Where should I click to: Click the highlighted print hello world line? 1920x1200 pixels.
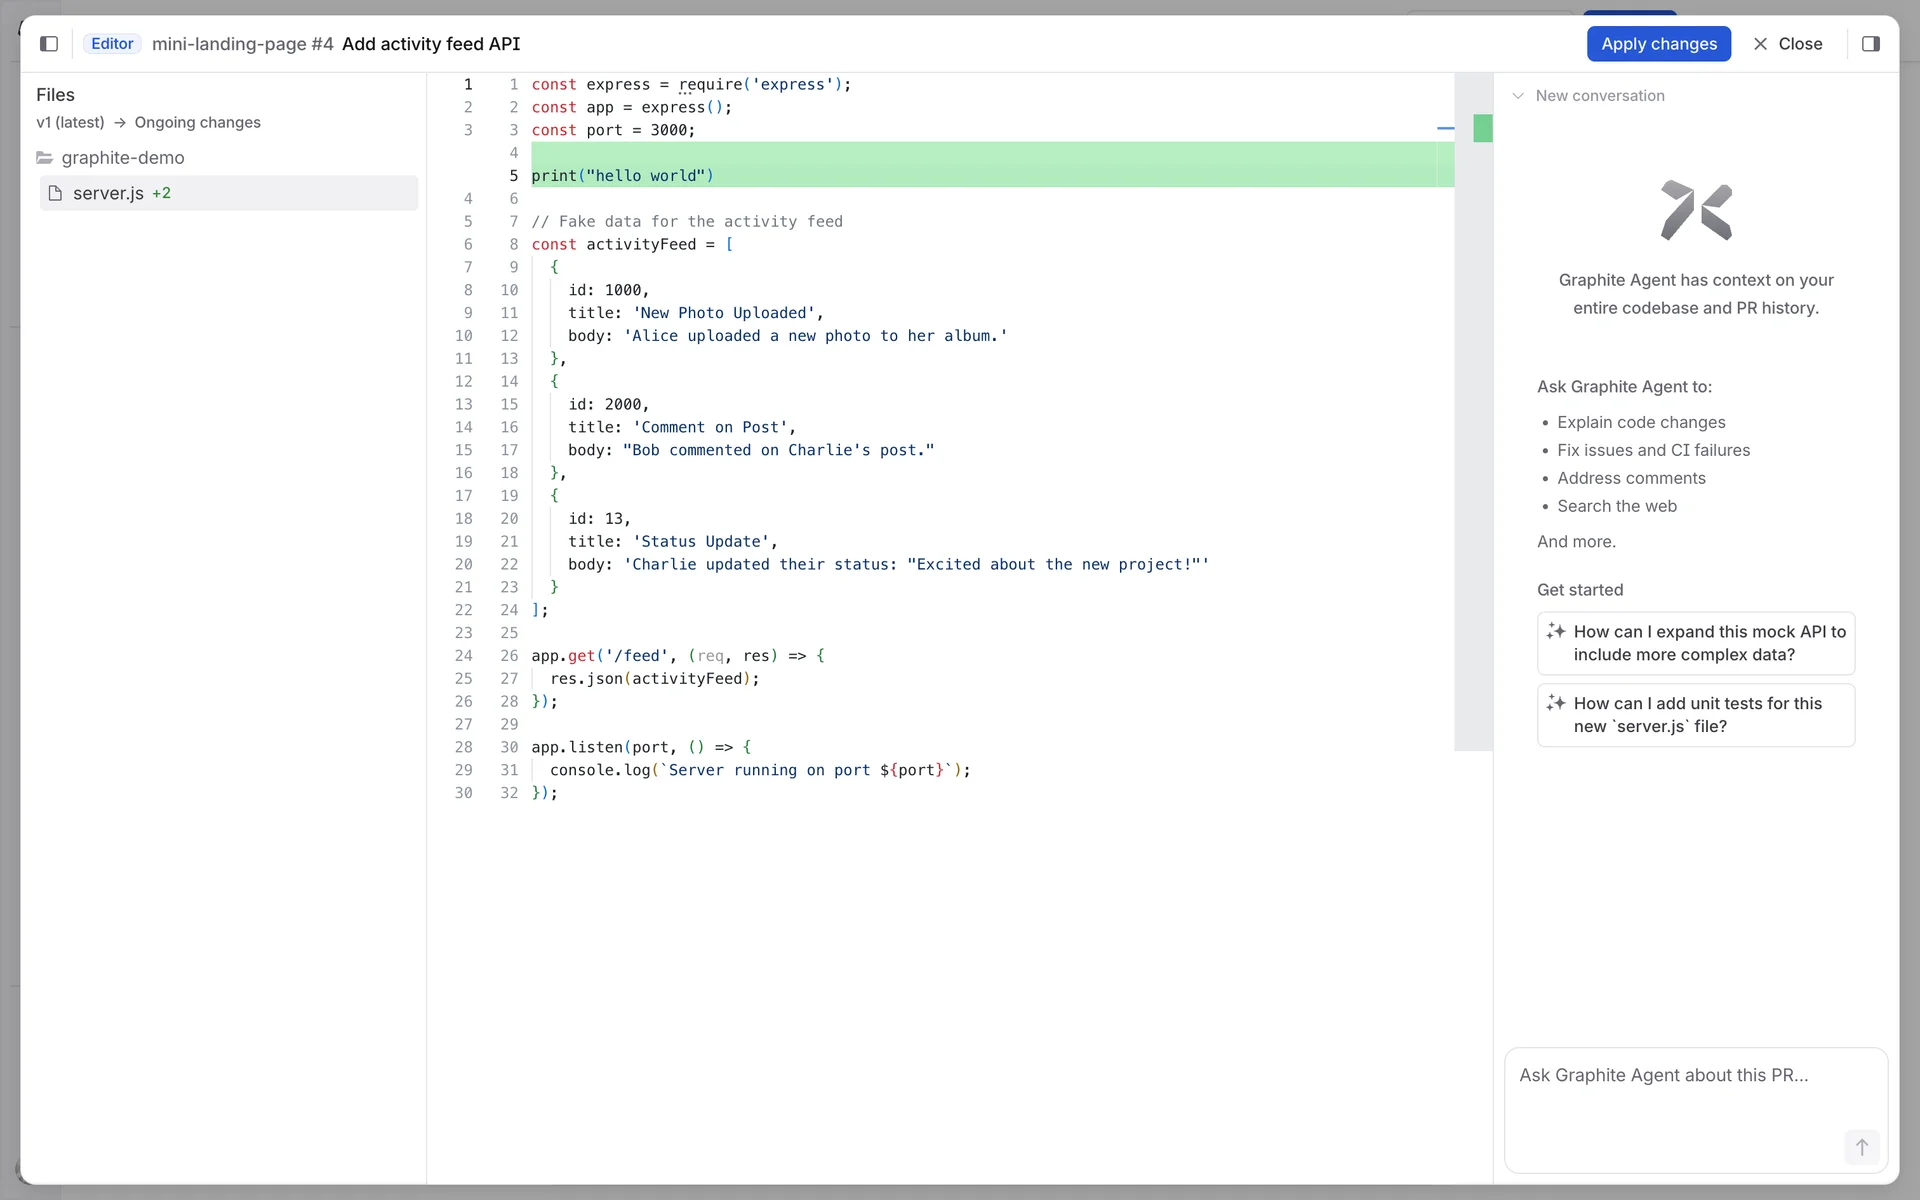[x=622, y=176]
